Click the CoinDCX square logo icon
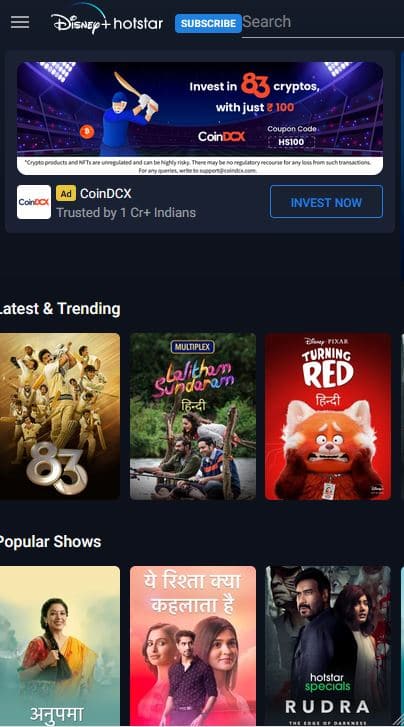This screenshot has width=404, height=727. (x=34, y=202)
